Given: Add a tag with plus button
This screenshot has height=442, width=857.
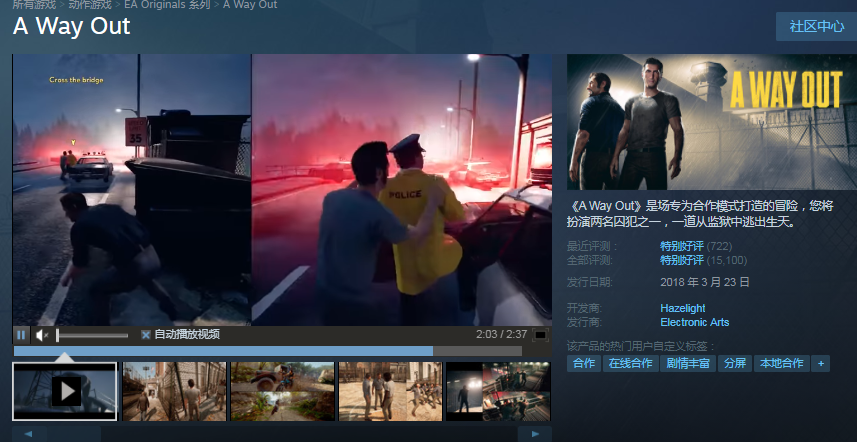Looking at the screenshot, I should (x=820, y=363).
